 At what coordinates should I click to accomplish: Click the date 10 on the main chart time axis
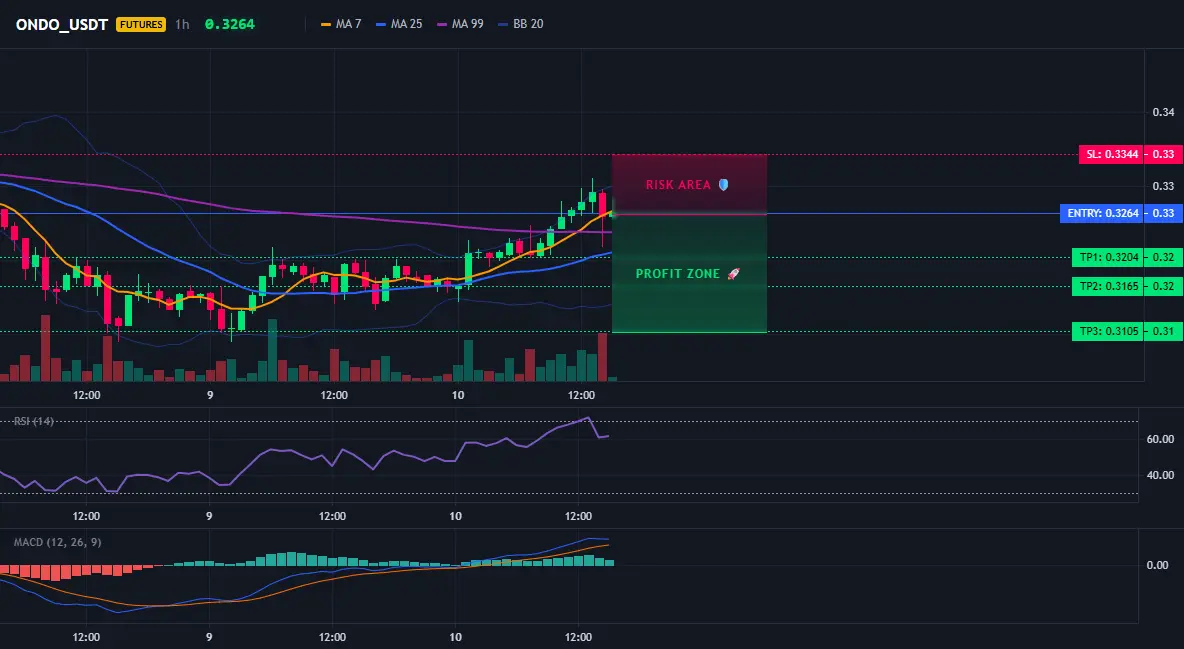pos(457,395)
